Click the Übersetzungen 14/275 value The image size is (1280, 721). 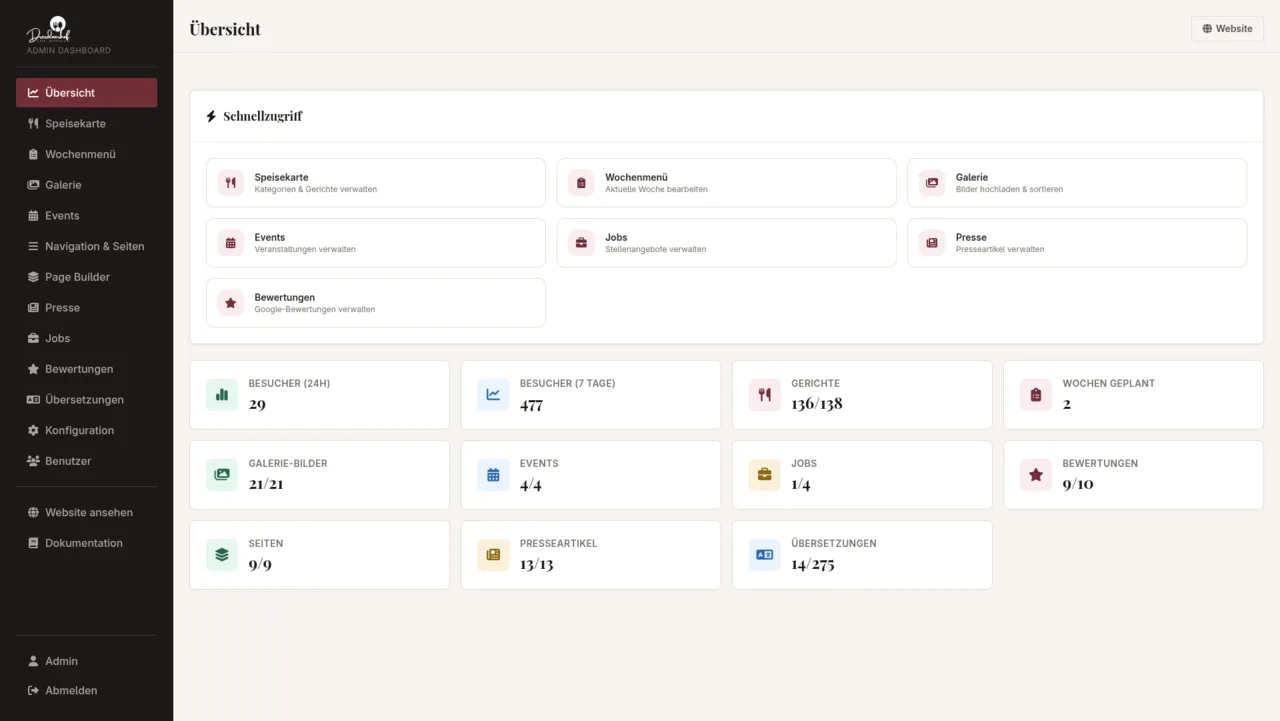click(x=813, y=564)
